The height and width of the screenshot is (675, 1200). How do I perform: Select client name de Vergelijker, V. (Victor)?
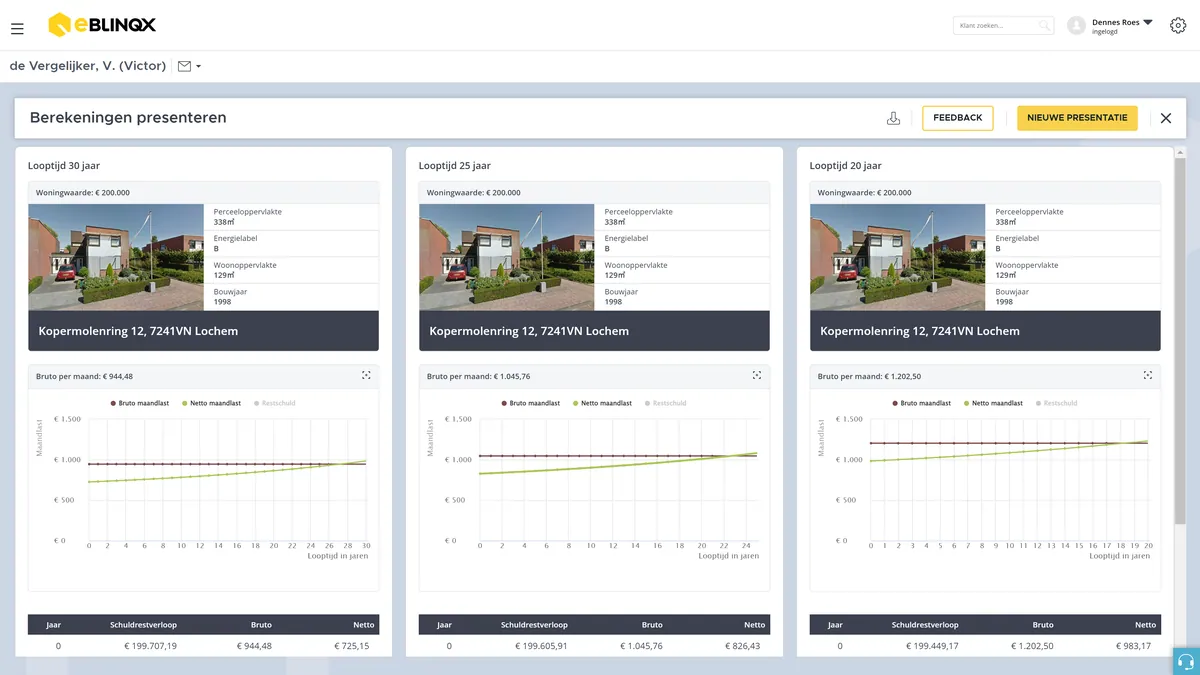click(x=88, y=66)
